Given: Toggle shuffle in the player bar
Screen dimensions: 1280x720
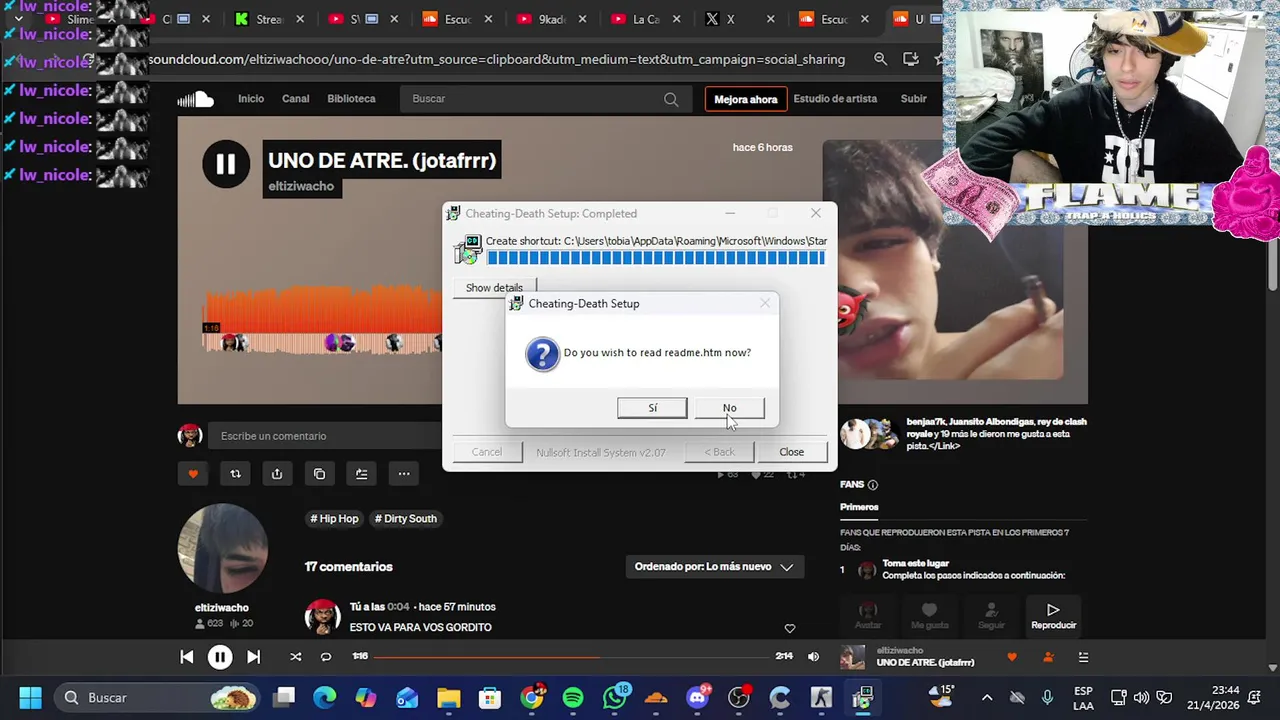Looking at the screenshot, I should (x=295, y=657).
